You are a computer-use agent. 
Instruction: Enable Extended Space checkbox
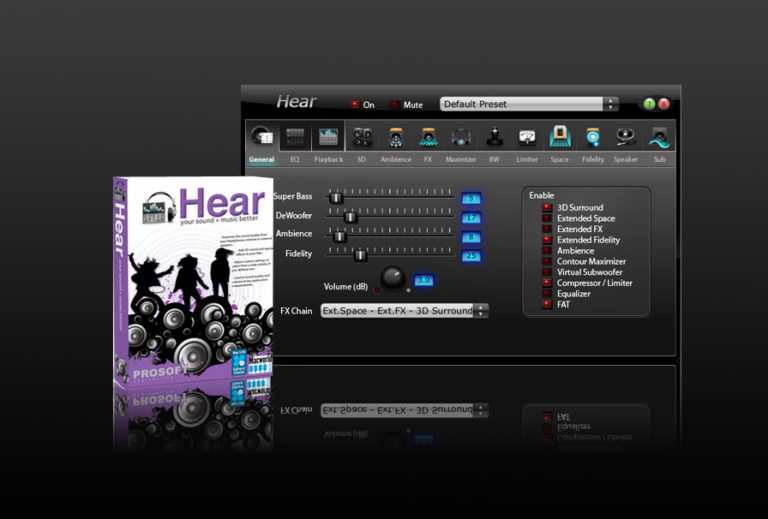[547, 218]
